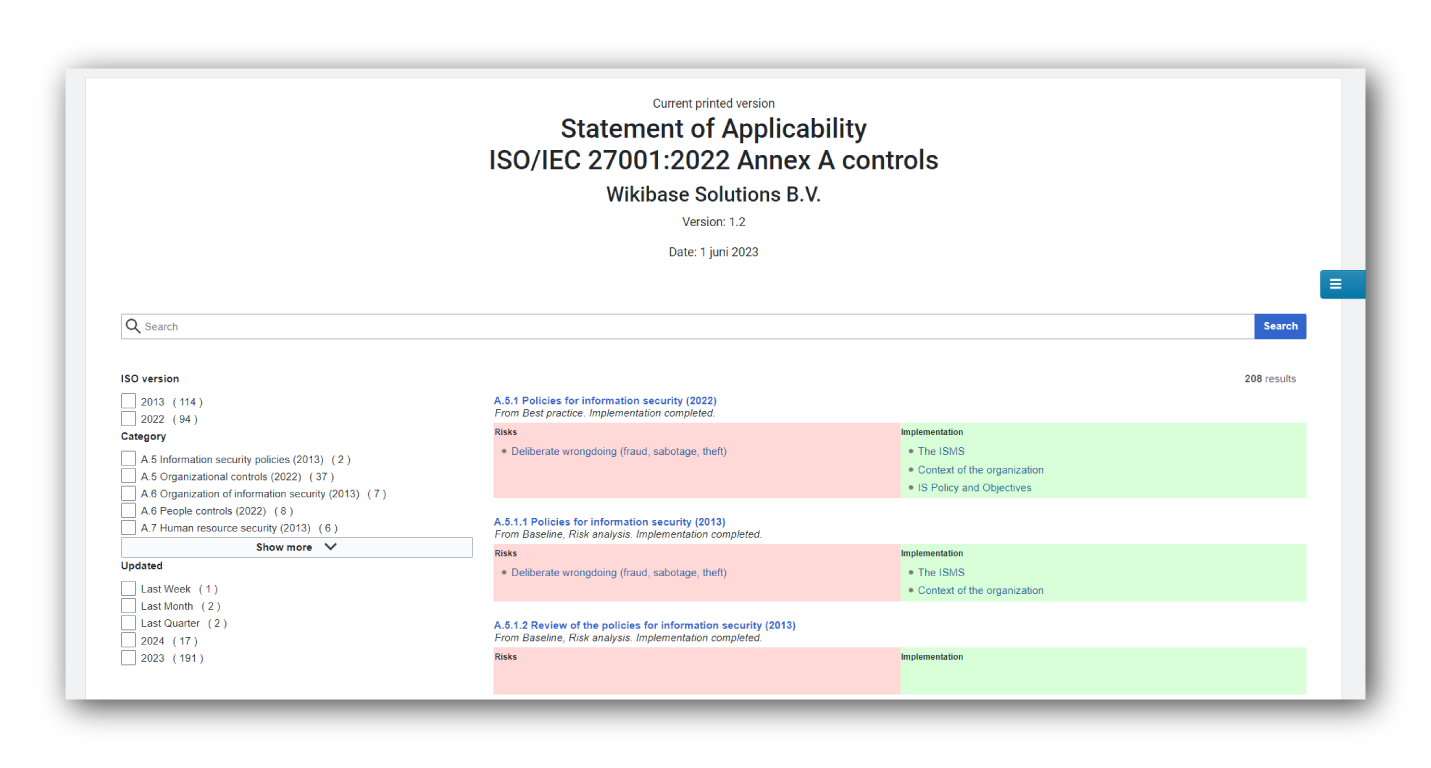This screenshot has width=1431, height=768.
Task: Check "A.5 Information security policies (2013)" filter
Action: click(x=128, y=458)
